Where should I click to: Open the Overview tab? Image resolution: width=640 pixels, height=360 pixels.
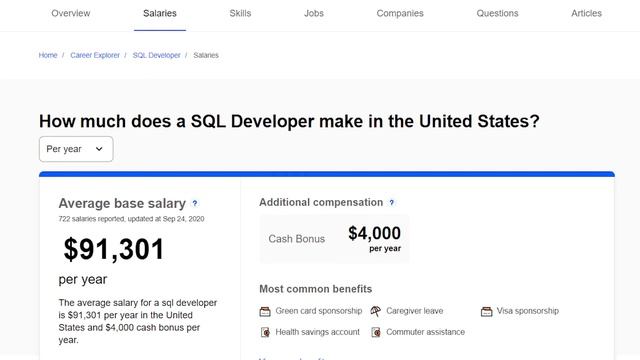pos(71,13)
